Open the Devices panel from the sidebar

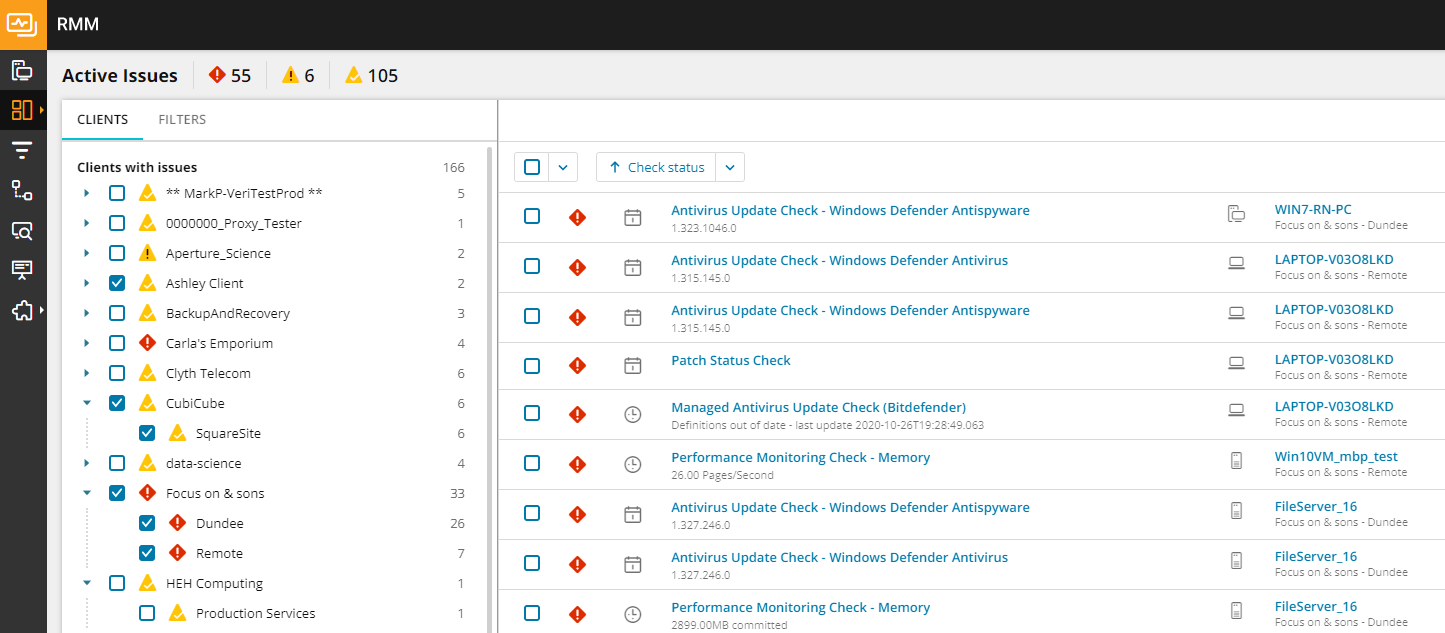[x=24, y=70]
